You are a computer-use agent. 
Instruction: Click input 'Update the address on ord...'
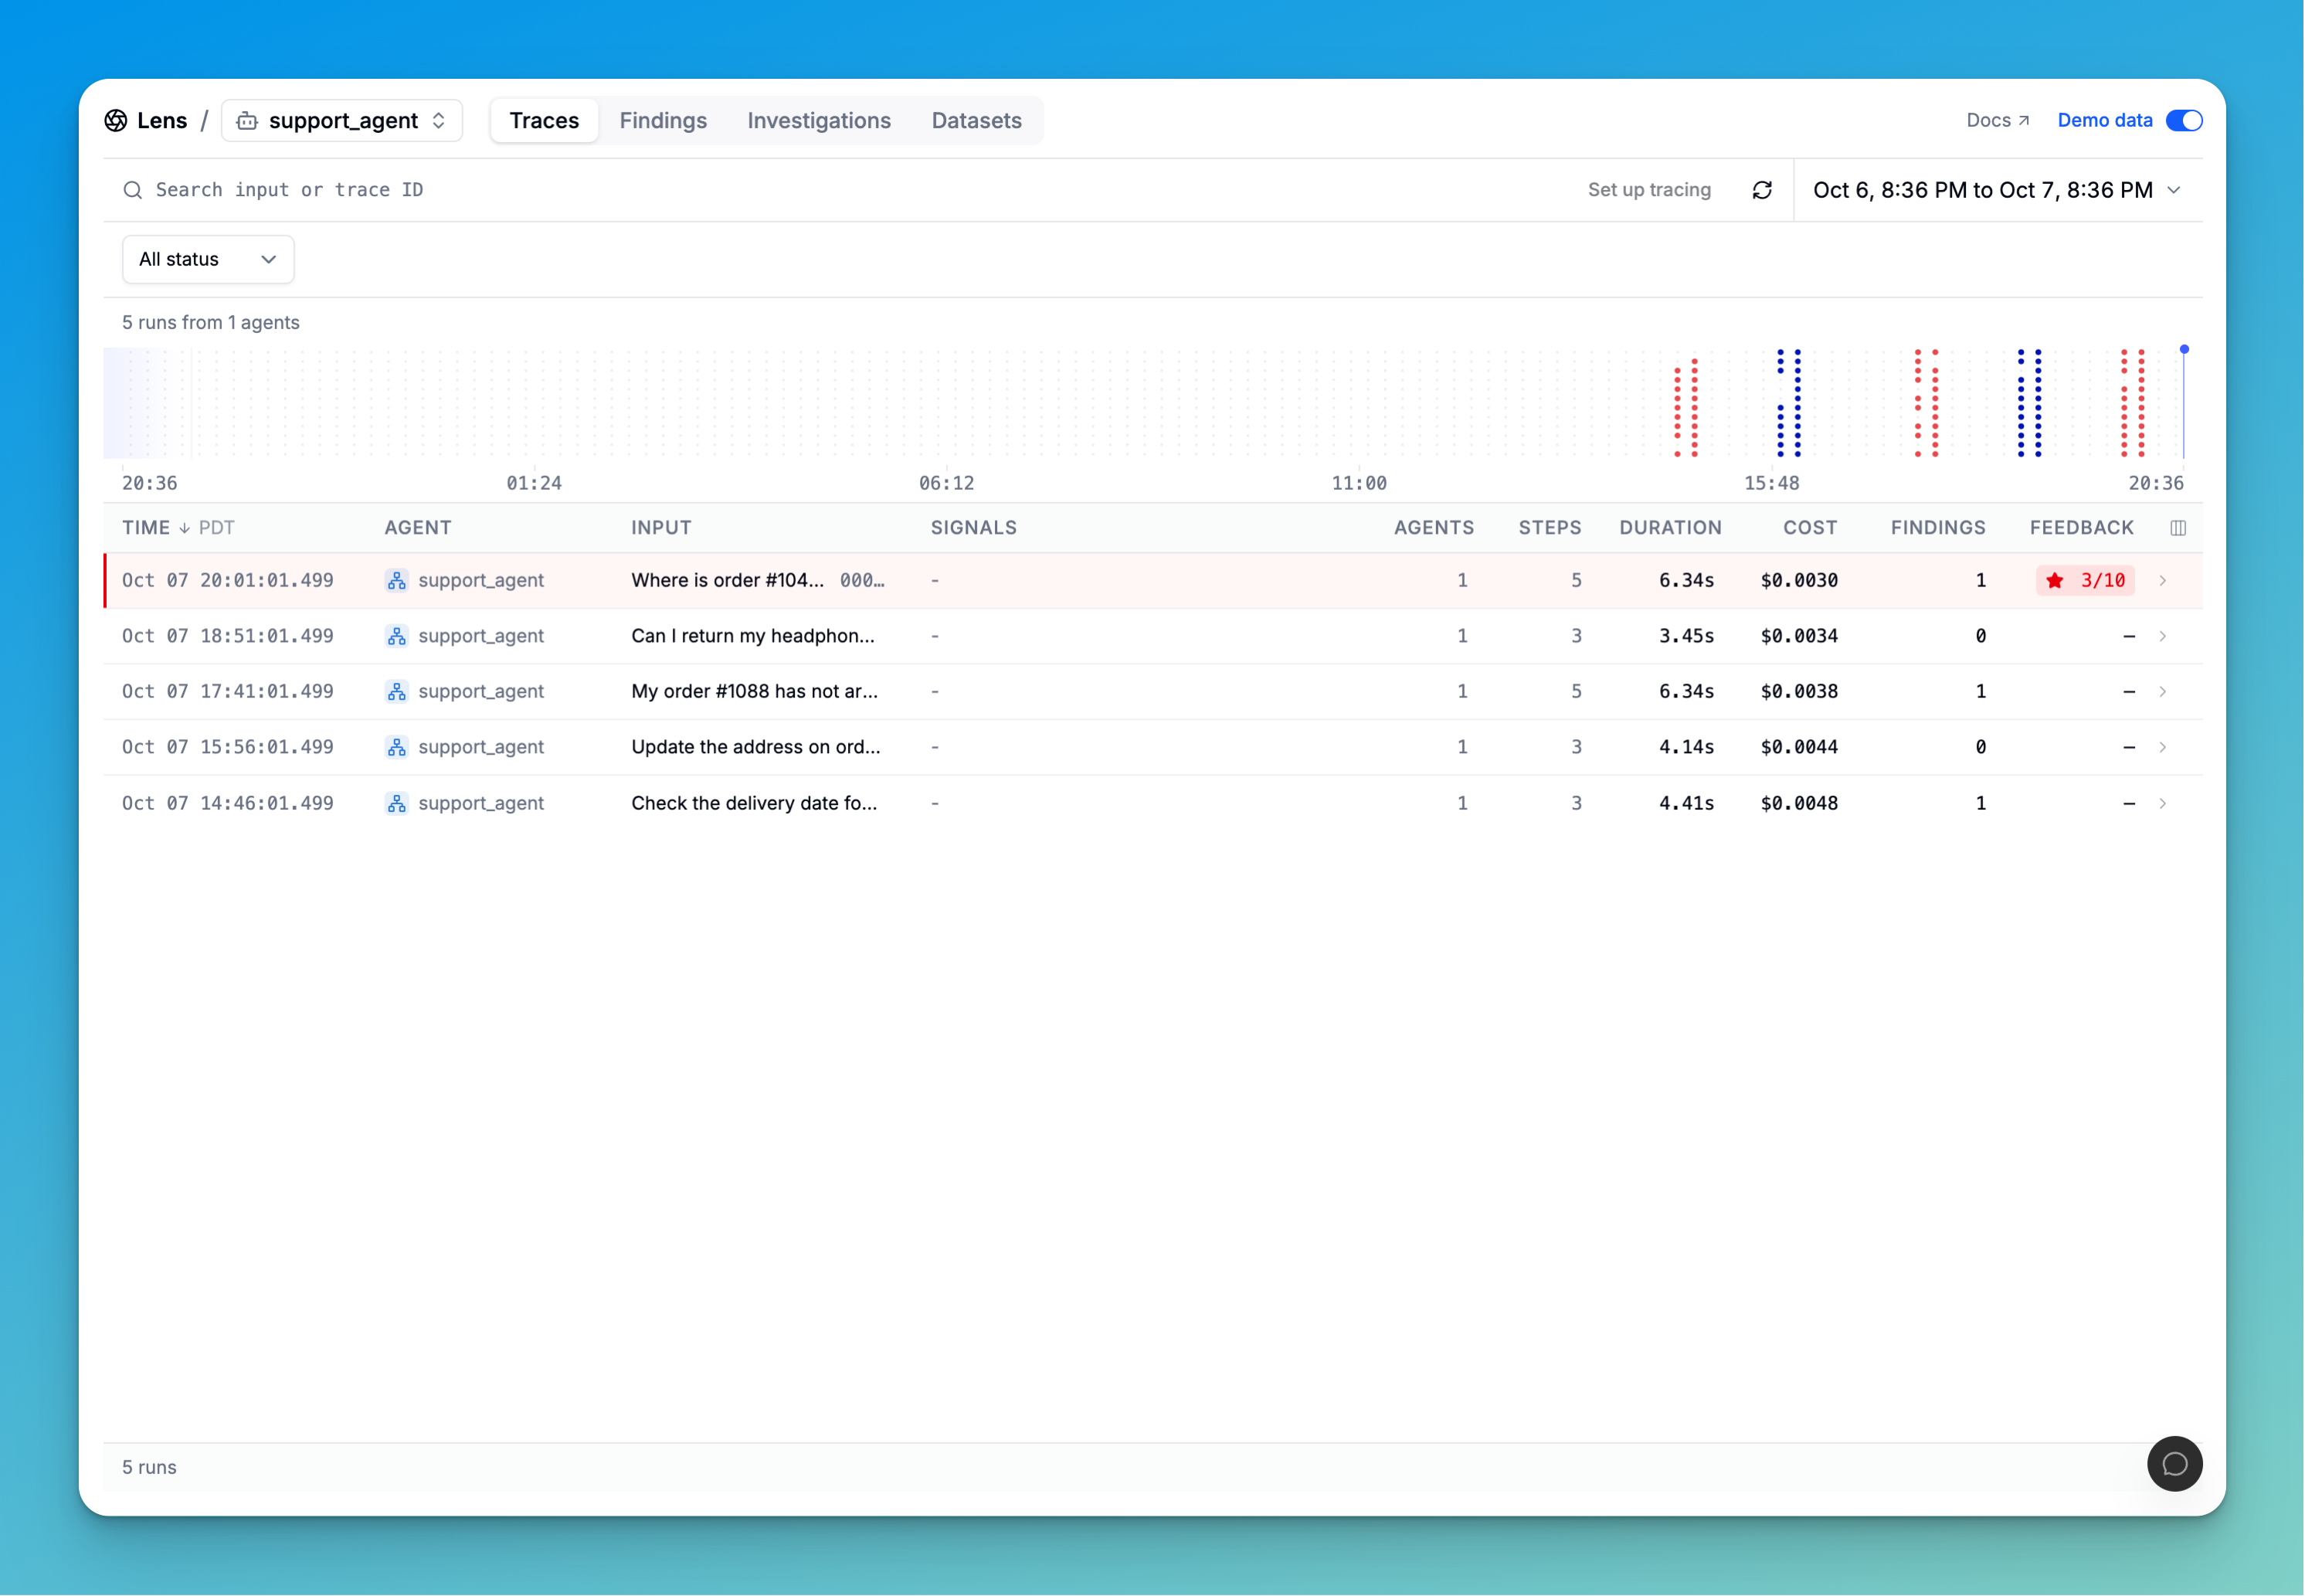click(755, 747)
